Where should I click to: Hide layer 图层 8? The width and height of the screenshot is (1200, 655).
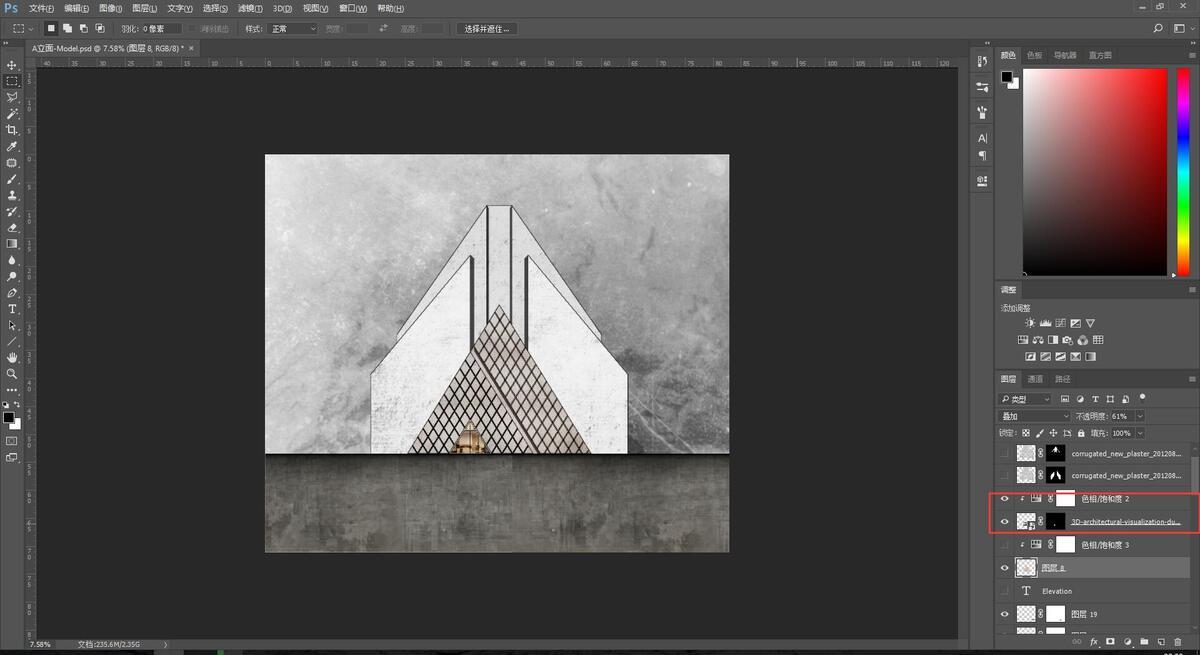pyautogui.click(x=1005, y=567)
